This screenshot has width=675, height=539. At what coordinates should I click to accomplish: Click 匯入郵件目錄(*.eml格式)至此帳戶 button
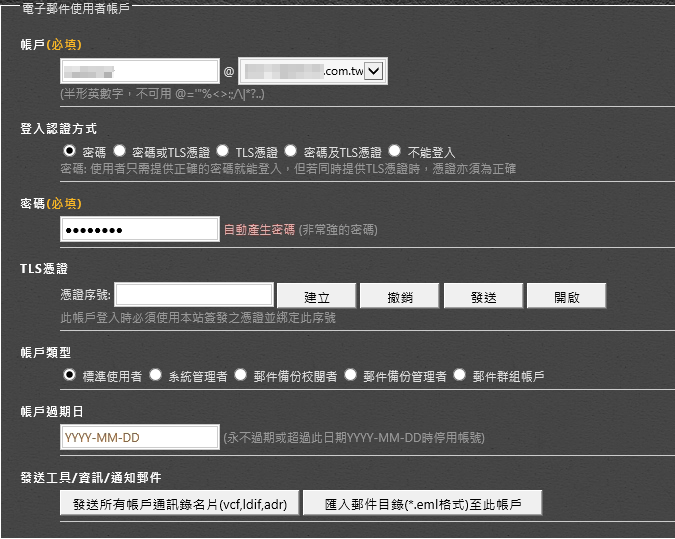click(x=422, y=504)
